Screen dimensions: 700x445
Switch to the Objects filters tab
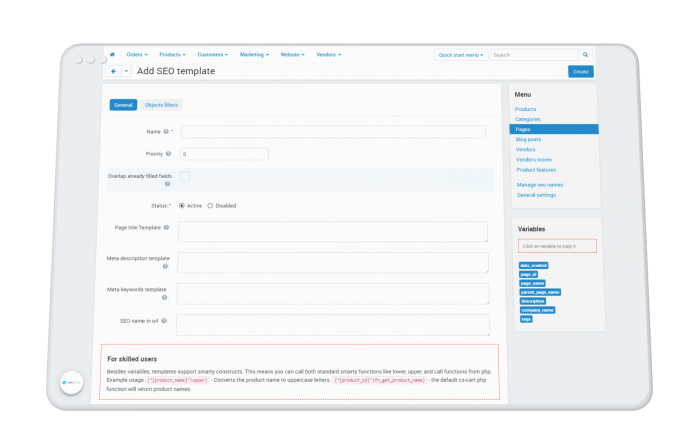click(x=161, y=105)
